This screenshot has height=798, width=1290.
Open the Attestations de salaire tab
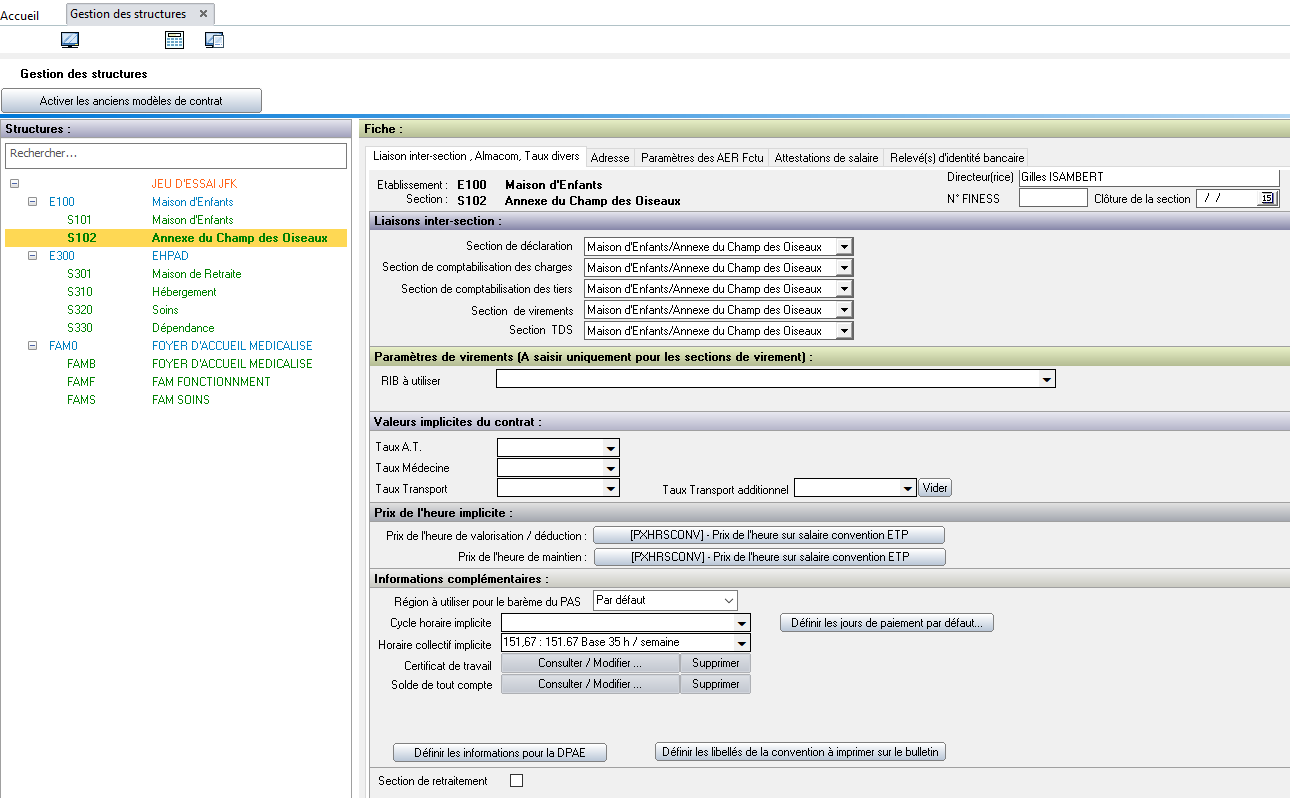(826, 158)
